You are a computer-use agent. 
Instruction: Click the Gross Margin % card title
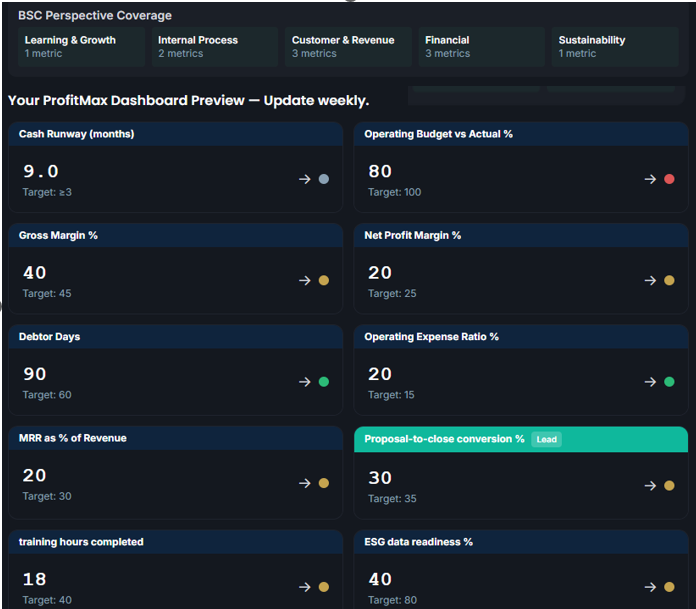click(x=58, y=235)
